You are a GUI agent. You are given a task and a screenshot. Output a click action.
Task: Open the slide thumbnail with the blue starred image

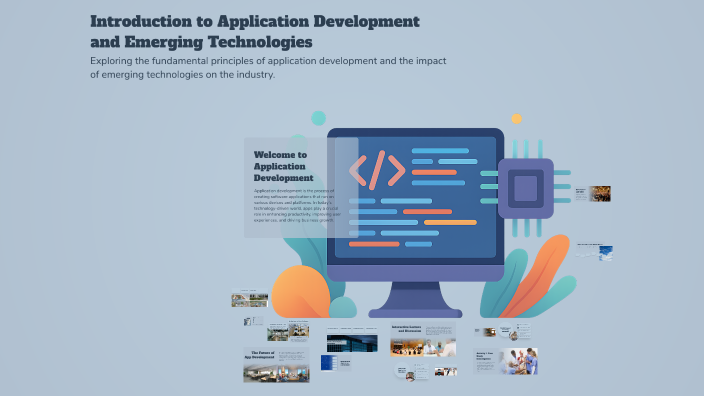coord(335,363)
